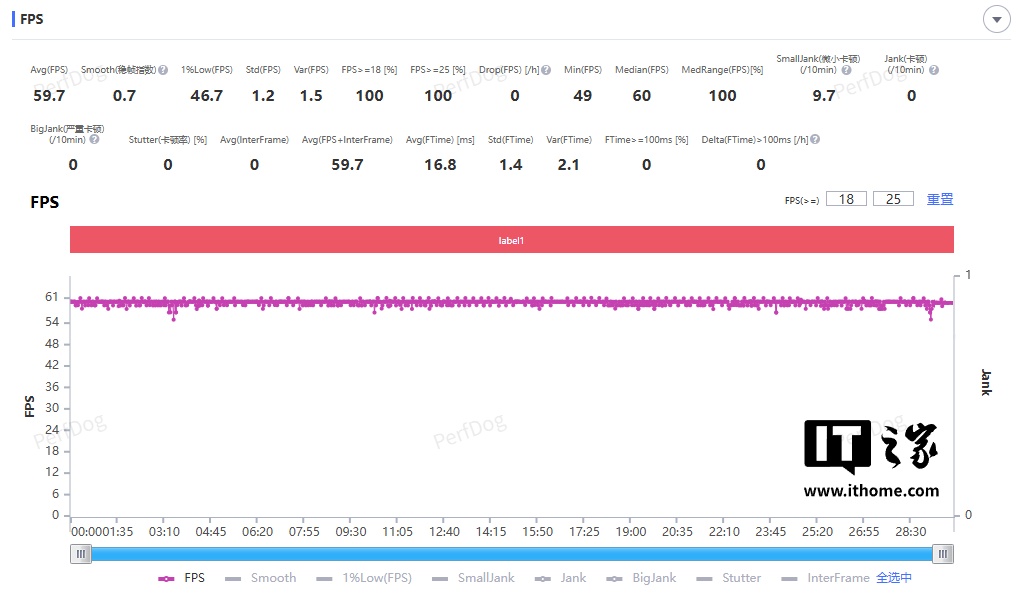Collapse the FPS panel with the arrow button
The height and width of the screenshot is (594, 1023).
[996, 20]
